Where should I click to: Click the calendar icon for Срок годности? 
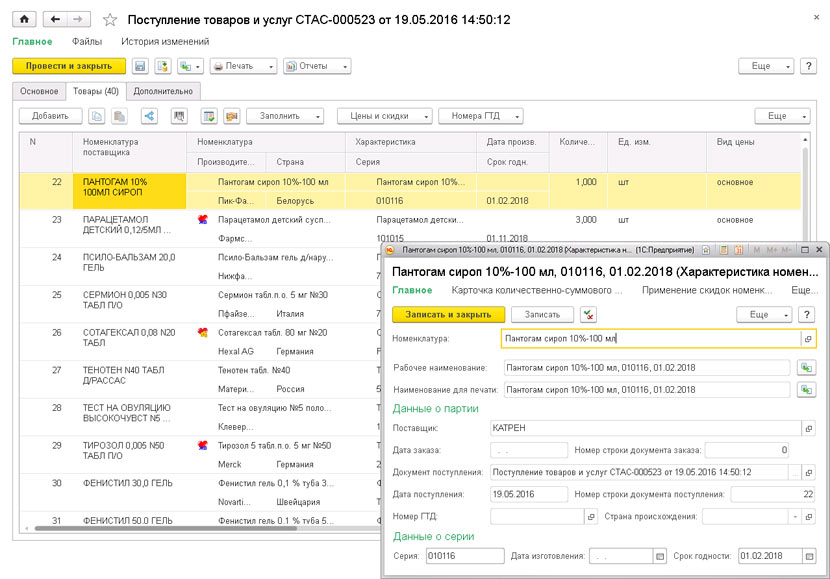[805, 556]
